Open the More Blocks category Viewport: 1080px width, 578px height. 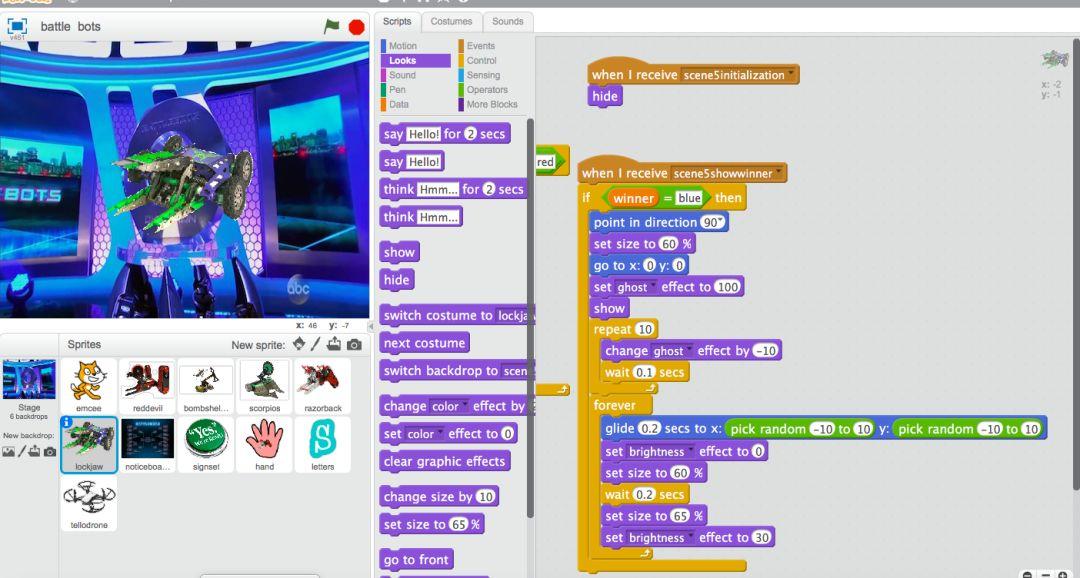pyautogui.click(x=491, y=105)
